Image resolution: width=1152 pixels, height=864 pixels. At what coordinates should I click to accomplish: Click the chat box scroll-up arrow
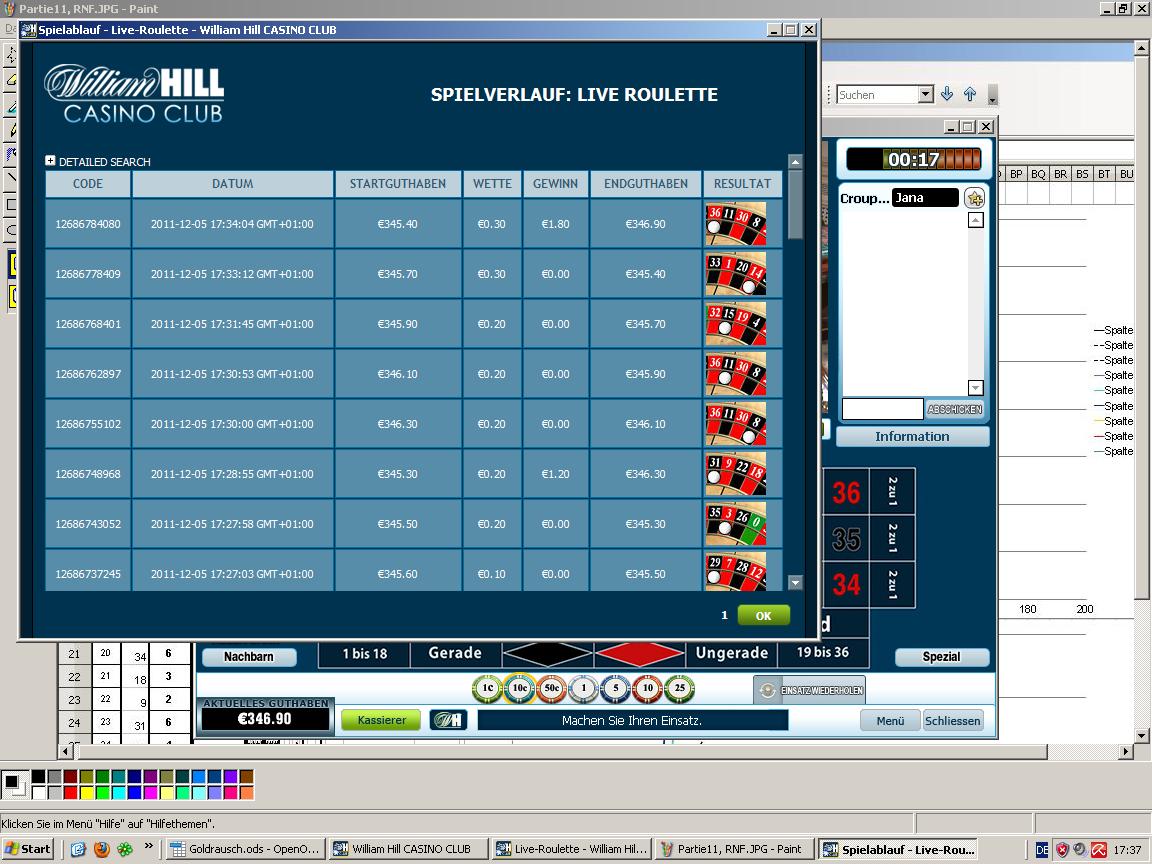976,220
